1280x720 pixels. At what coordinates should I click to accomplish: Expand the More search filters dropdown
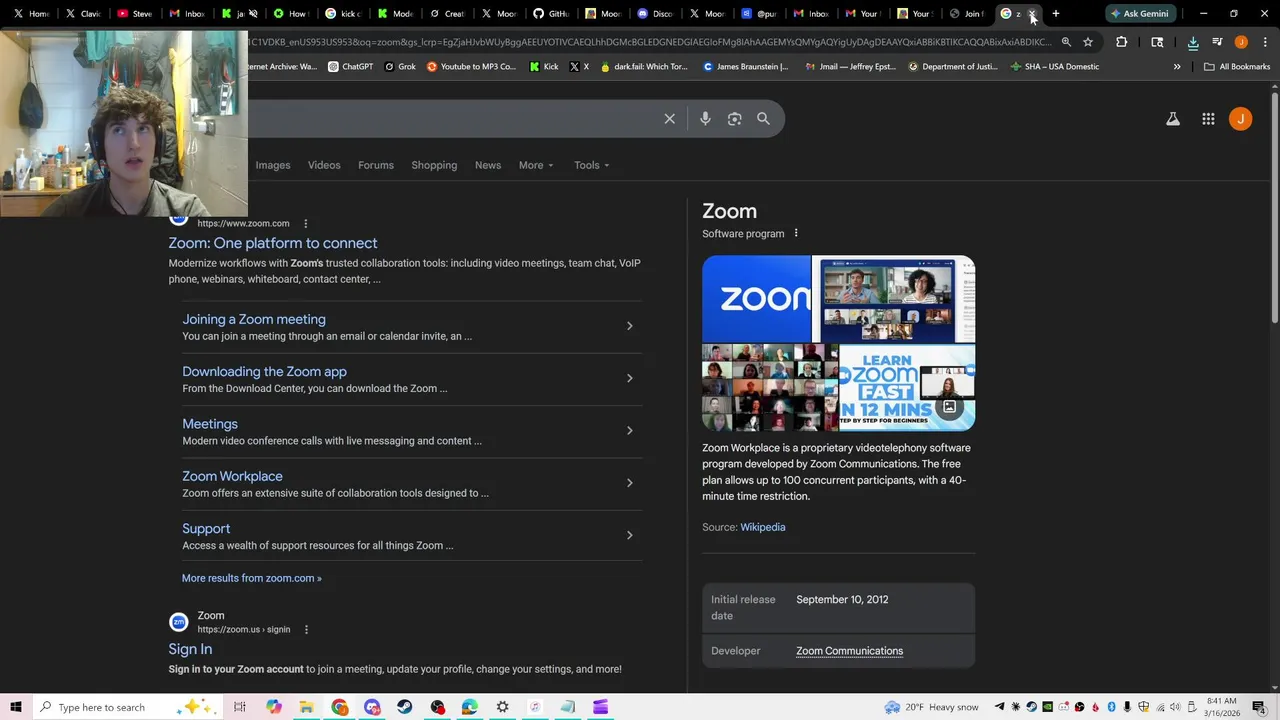click(536, 165)
